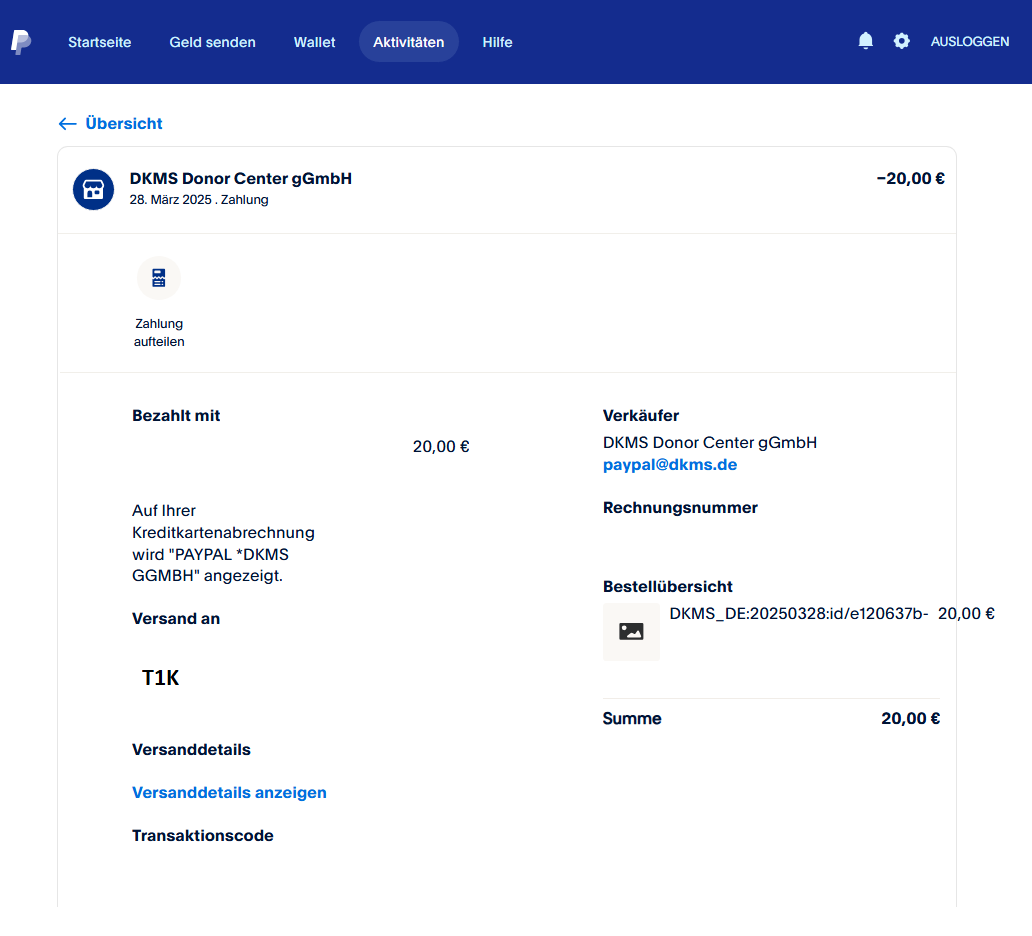Go back to Übersicht
This screenshot has height=936, width=1032.
(x=111, y=124)
